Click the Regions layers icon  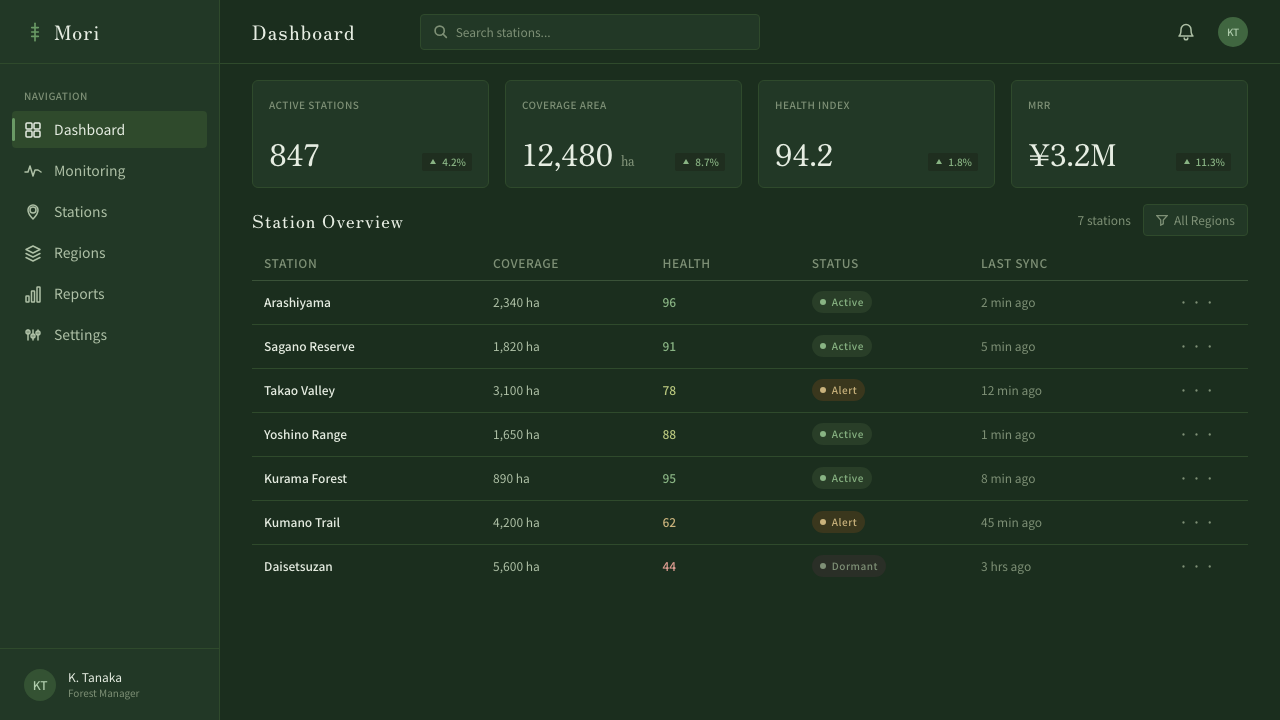pyautogui.click(x=33, y=253)
